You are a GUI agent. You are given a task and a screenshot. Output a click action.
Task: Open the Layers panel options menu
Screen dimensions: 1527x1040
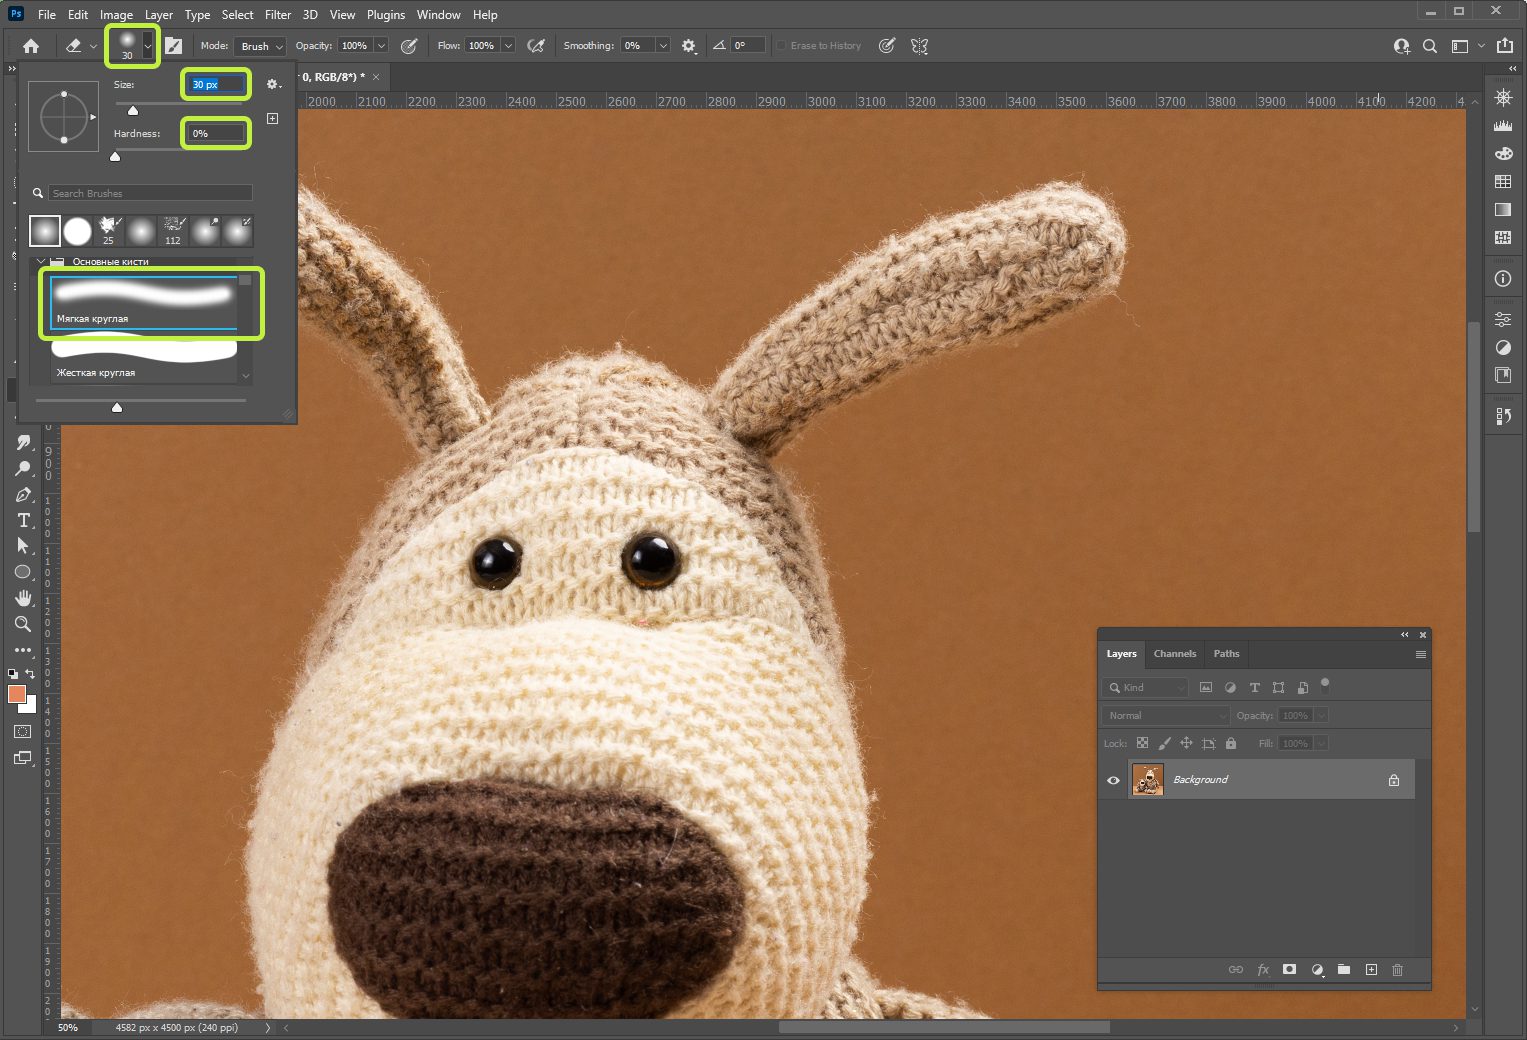point(1420,654)
